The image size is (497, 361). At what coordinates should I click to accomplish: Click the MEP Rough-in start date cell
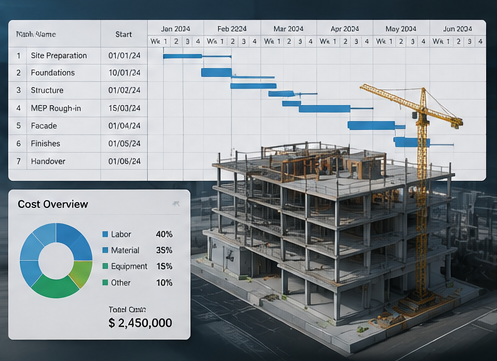(124, 108)
